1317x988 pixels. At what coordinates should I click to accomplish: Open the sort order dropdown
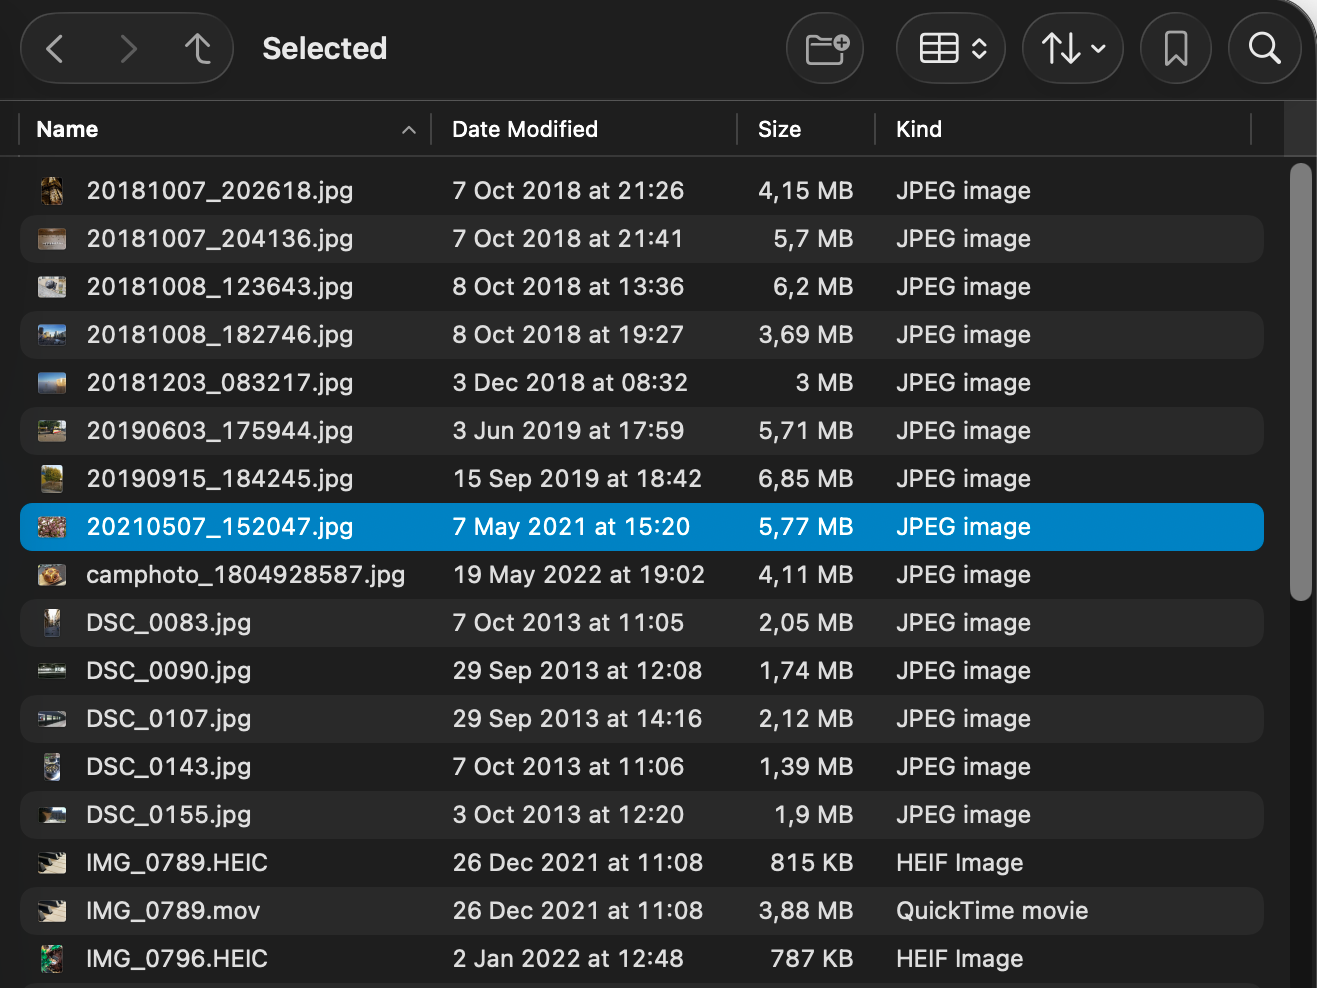[1072, 48]
